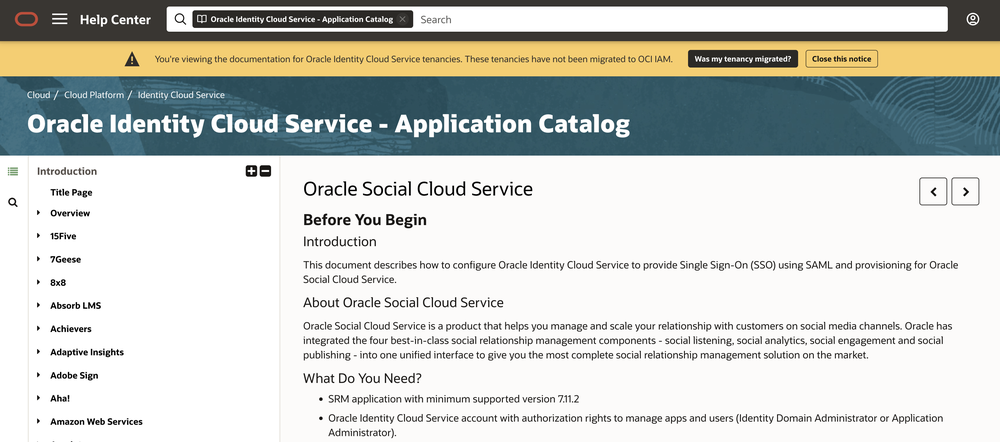Screen dimensions: 1000x442
Task: Click the Was my tenancy migrated? button
Action: [743, 59]
